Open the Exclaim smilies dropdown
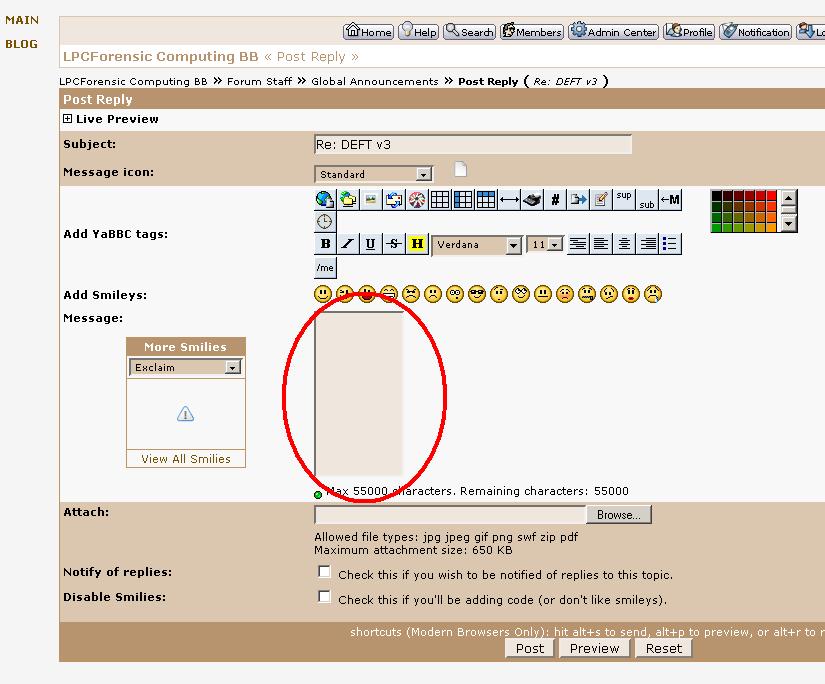 click(233, 368)
